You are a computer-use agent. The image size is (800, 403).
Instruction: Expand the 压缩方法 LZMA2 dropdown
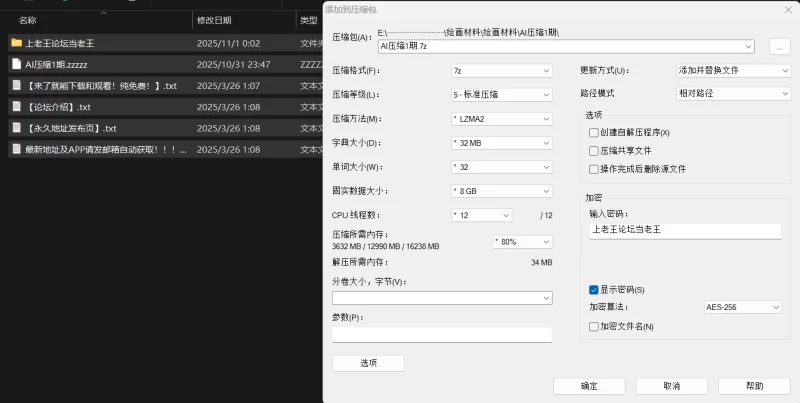tap(502, 119)
